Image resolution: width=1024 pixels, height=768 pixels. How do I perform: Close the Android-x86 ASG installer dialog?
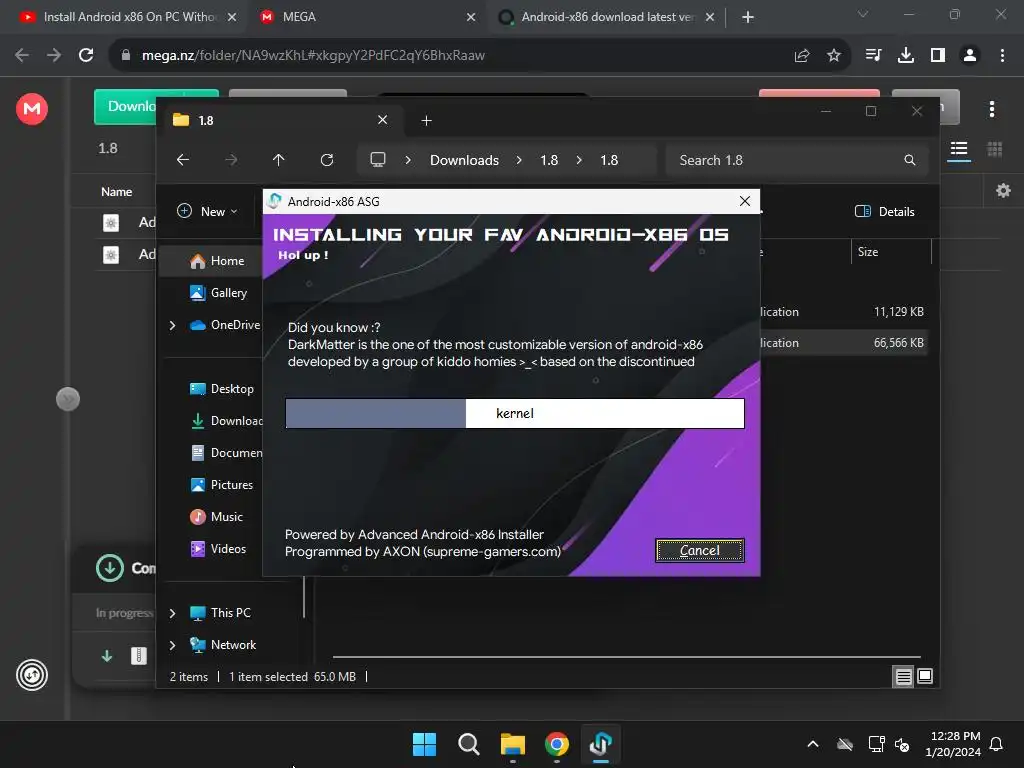[x=744, y=201]
